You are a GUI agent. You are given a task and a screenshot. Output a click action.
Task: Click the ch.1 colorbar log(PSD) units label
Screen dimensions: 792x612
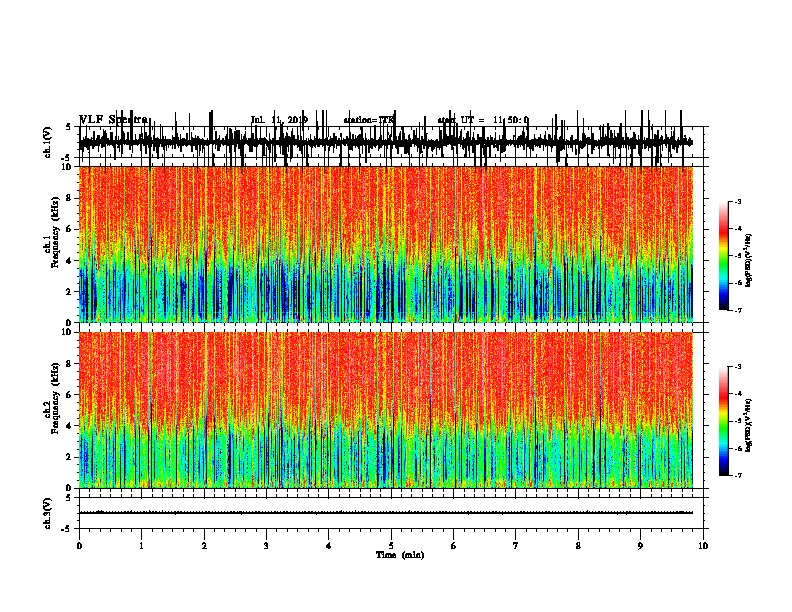[x=748, y=261]
